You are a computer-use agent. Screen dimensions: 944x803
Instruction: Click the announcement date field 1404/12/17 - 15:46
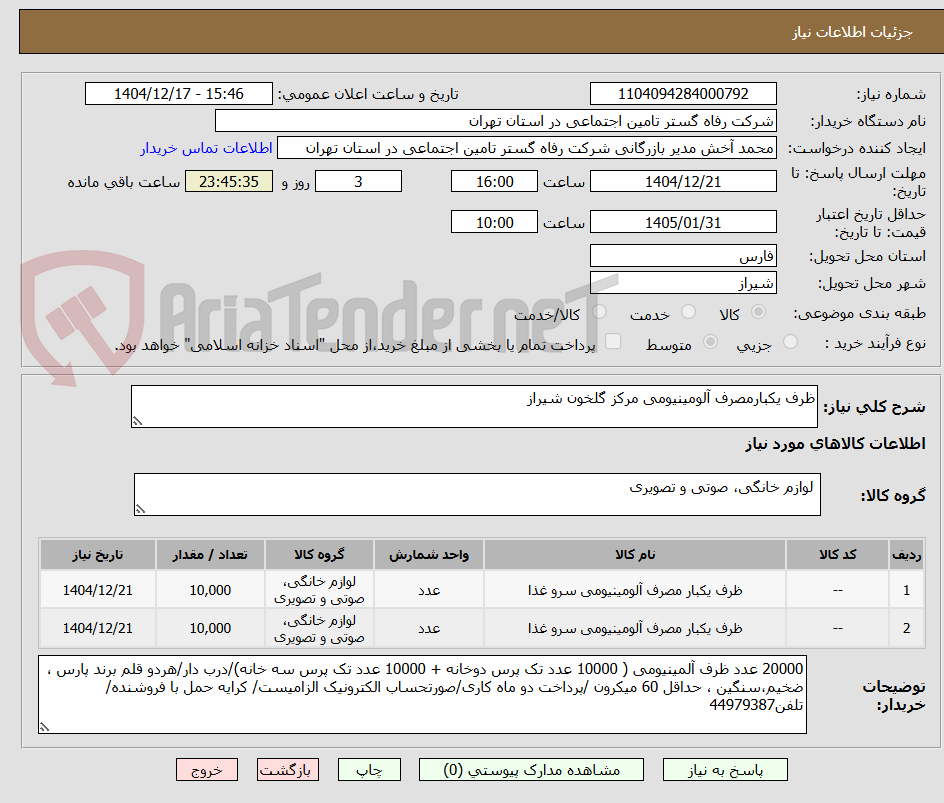pyautogui.click(x=179, y=94)
